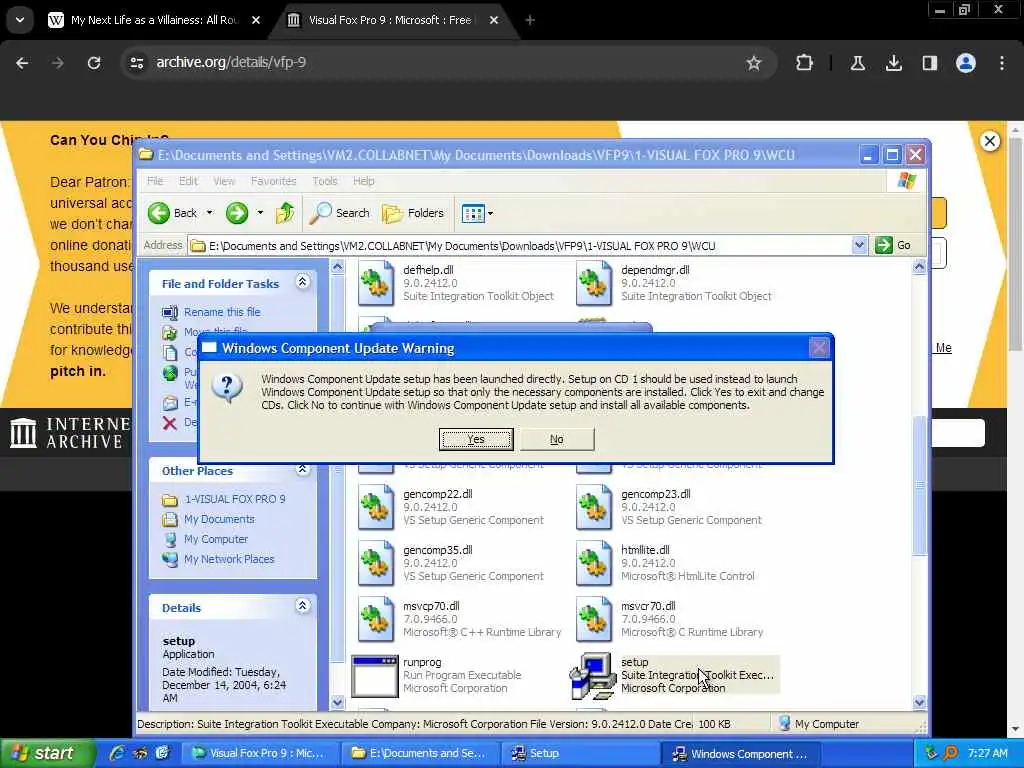This screenshot has height=768, width=1024.
Task: Open My Computer in Other Places
Action: coord(216,539)
